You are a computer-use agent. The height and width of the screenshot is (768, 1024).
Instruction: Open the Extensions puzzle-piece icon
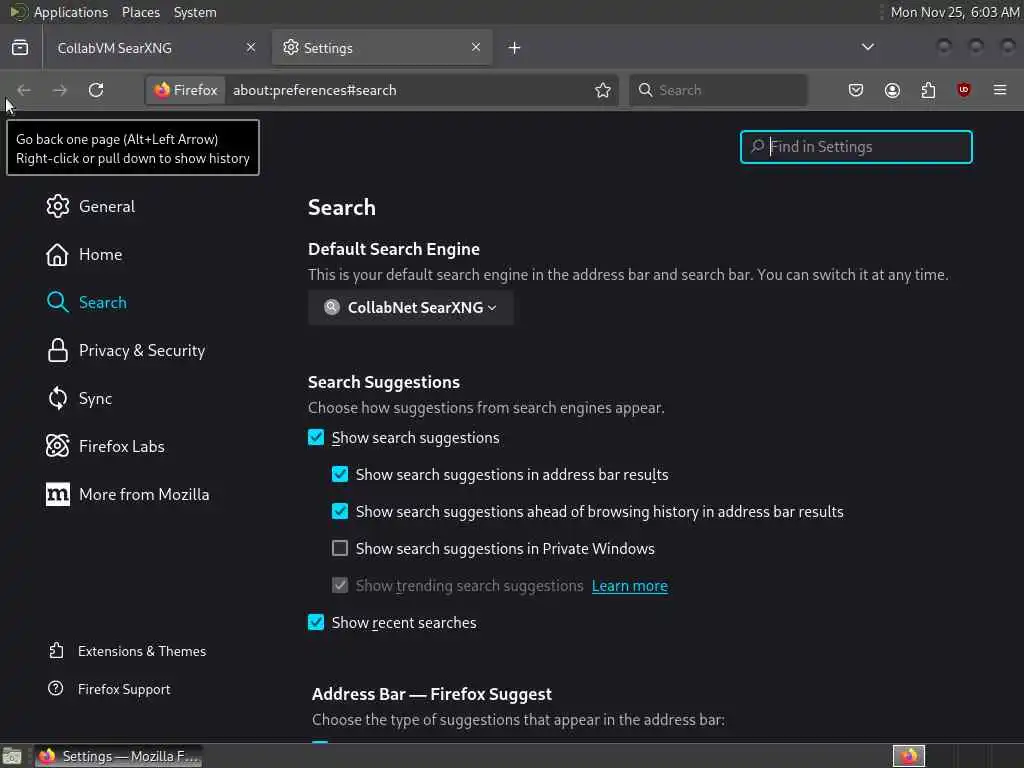pyautogui.click(x=928, y=90)
